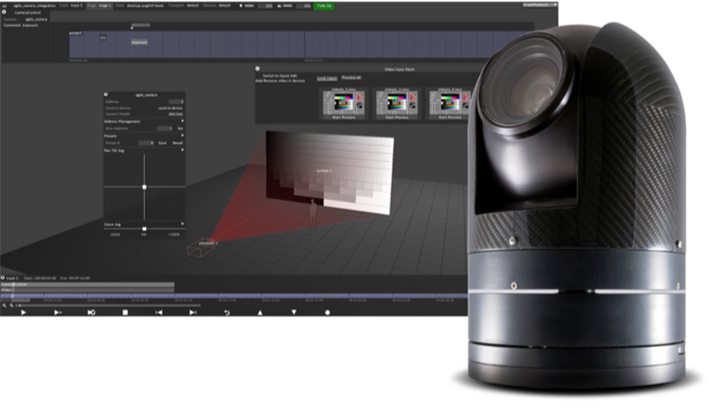Click the skip to previous section icon
This screenshot has width=725, height=417.
tap(158, 313)
